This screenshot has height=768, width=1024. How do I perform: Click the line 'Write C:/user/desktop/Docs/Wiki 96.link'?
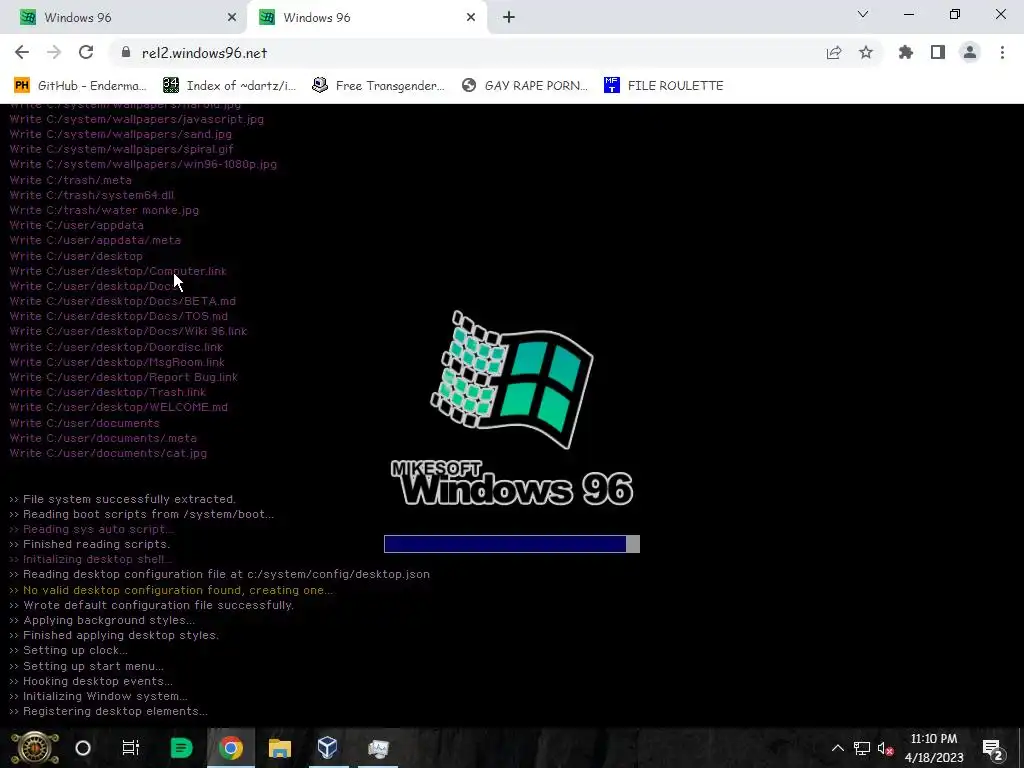(128, 331)
